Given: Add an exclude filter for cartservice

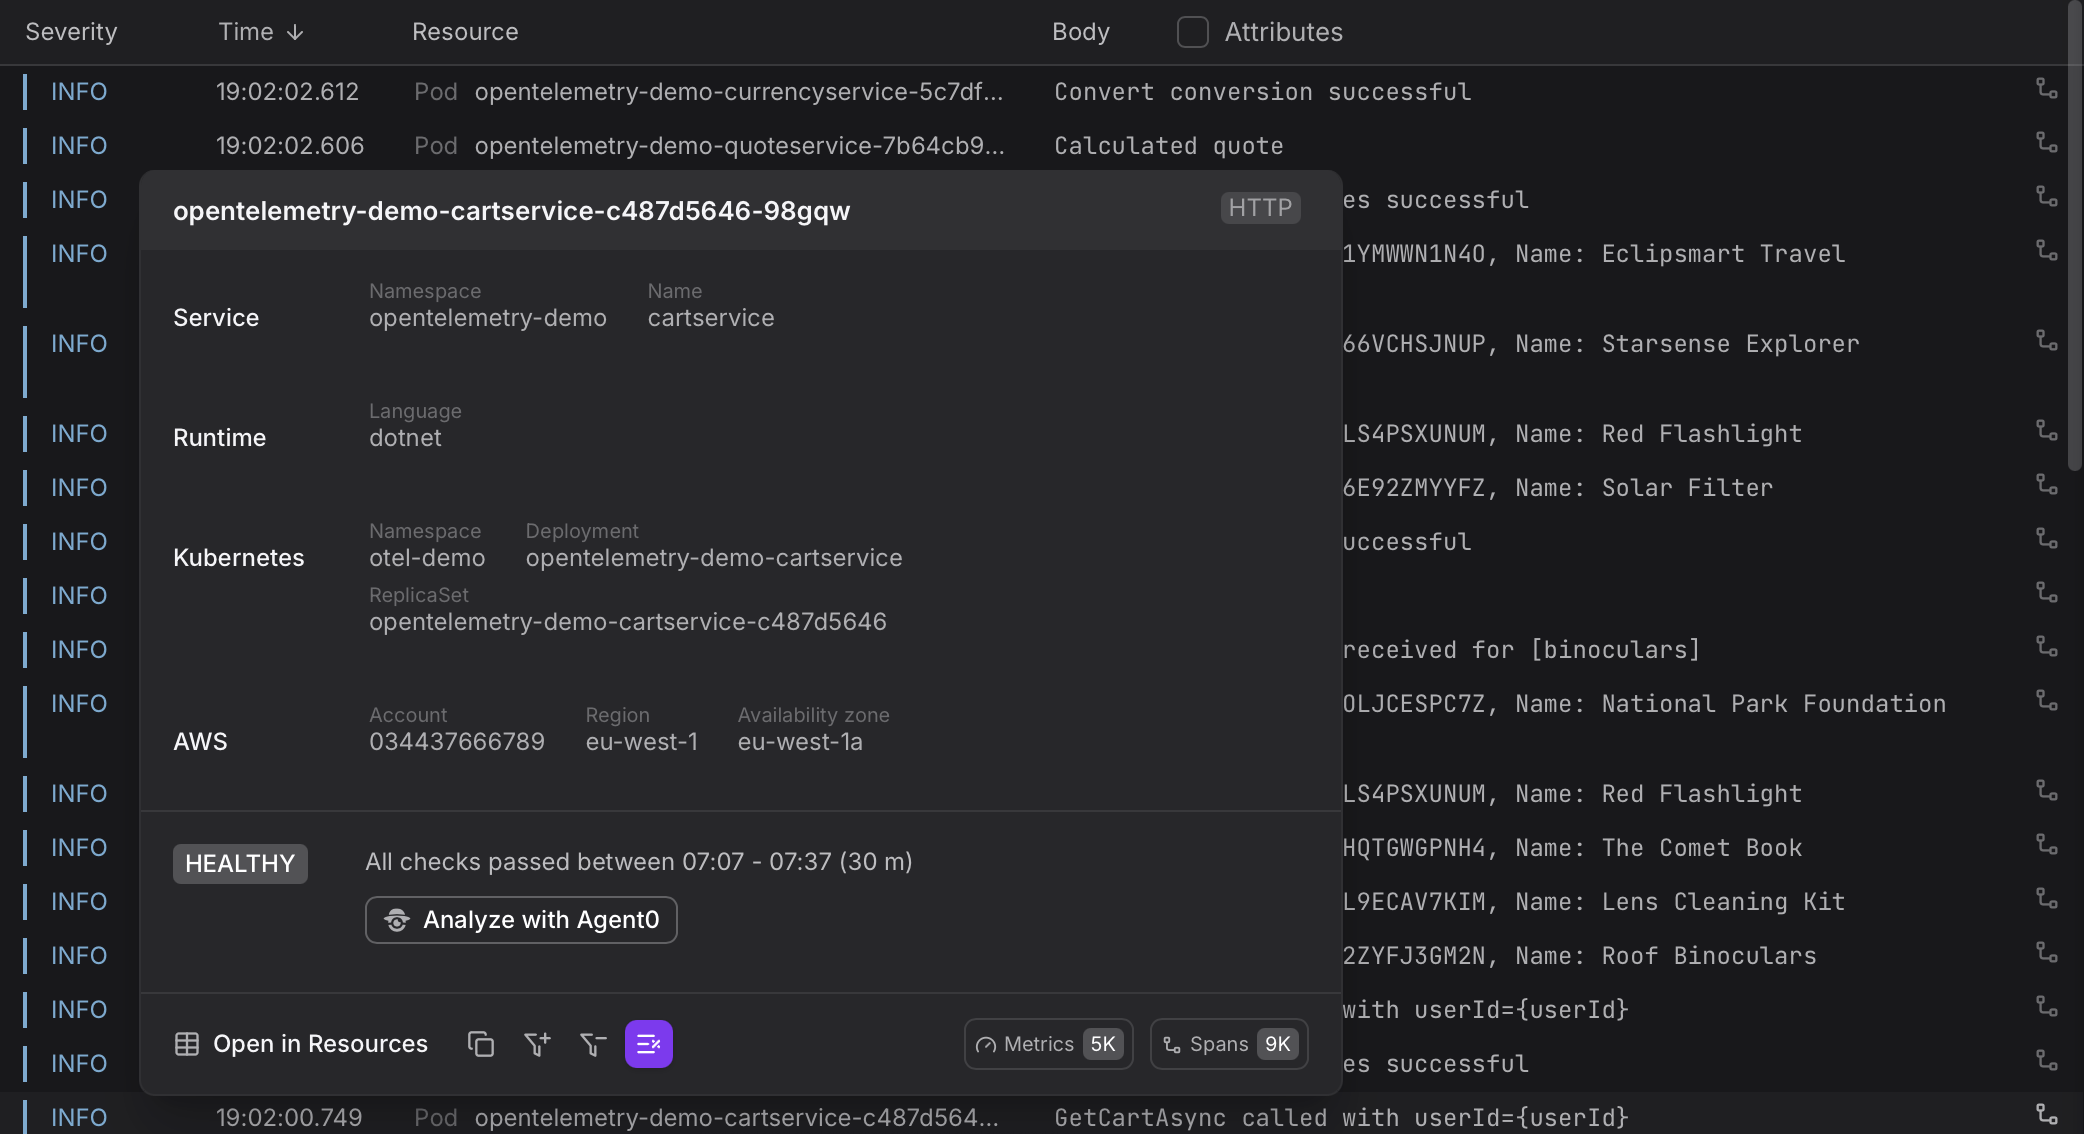Looking at the screenshot, I should tap(593, 1044).
